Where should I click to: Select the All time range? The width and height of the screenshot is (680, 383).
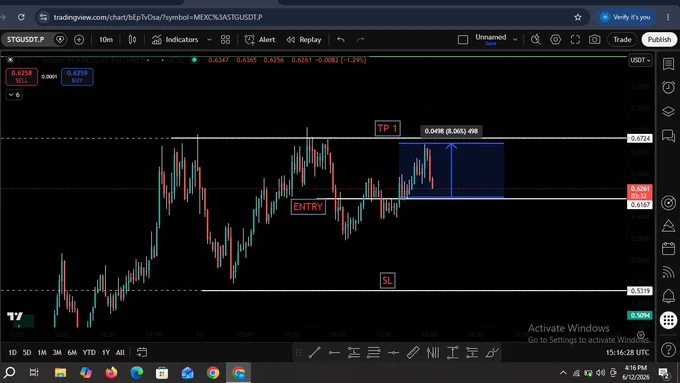point(120,352)
